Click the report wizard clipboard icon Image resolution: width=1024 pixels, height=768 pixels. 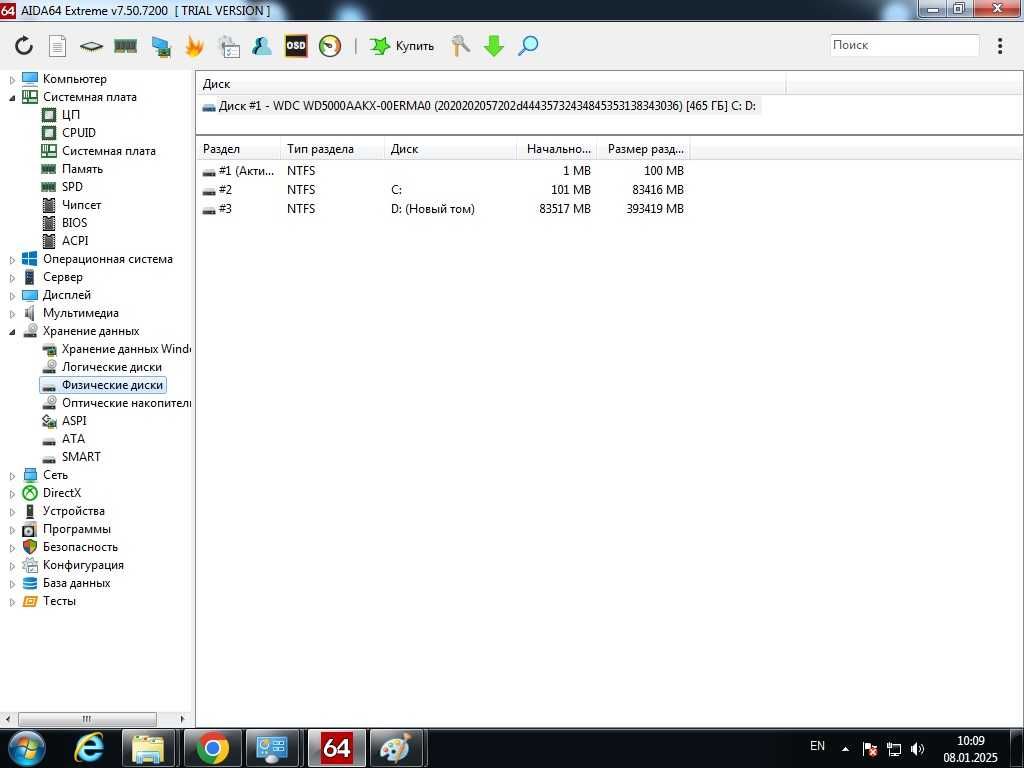[229, 46]
